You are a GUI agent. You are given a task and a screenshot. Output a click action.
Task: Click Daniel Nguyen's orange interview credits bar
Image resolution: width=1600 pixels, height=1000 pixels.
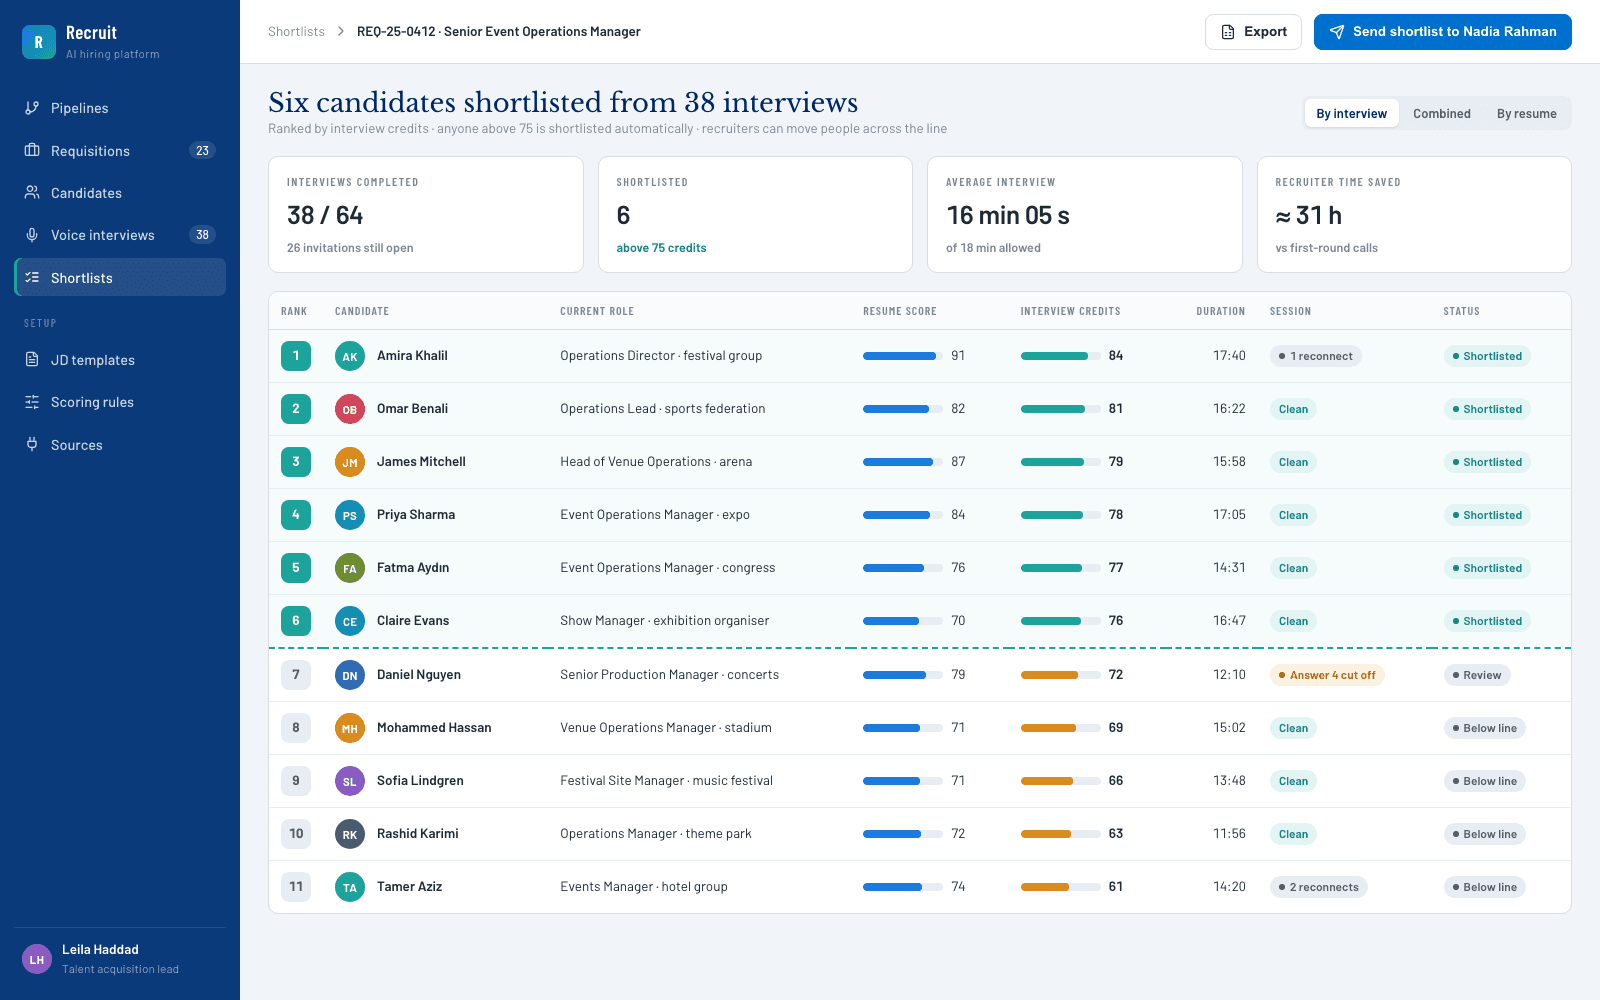click(x=1061, y=675)
